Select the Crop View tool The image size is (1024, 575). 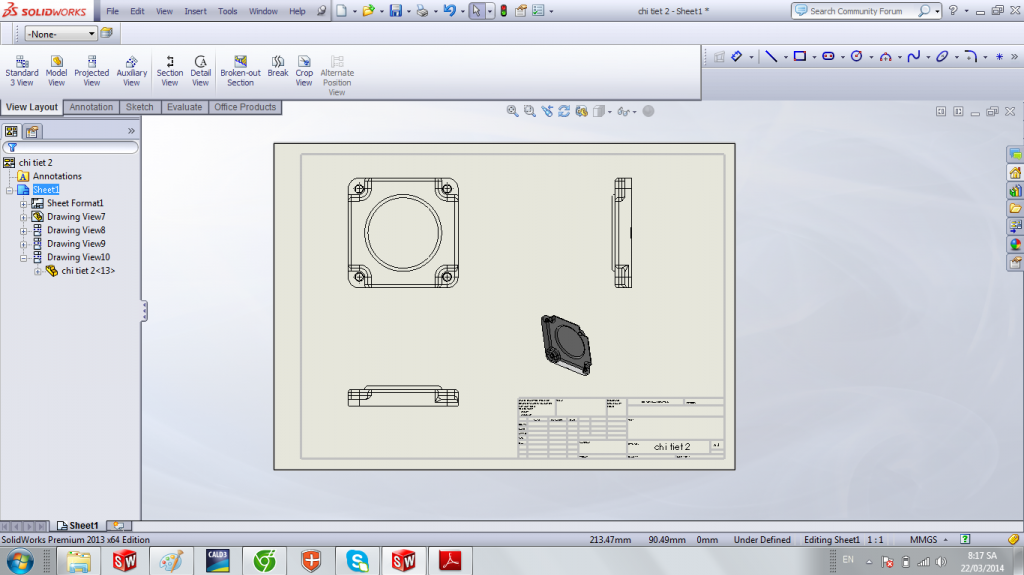point(304,71)
